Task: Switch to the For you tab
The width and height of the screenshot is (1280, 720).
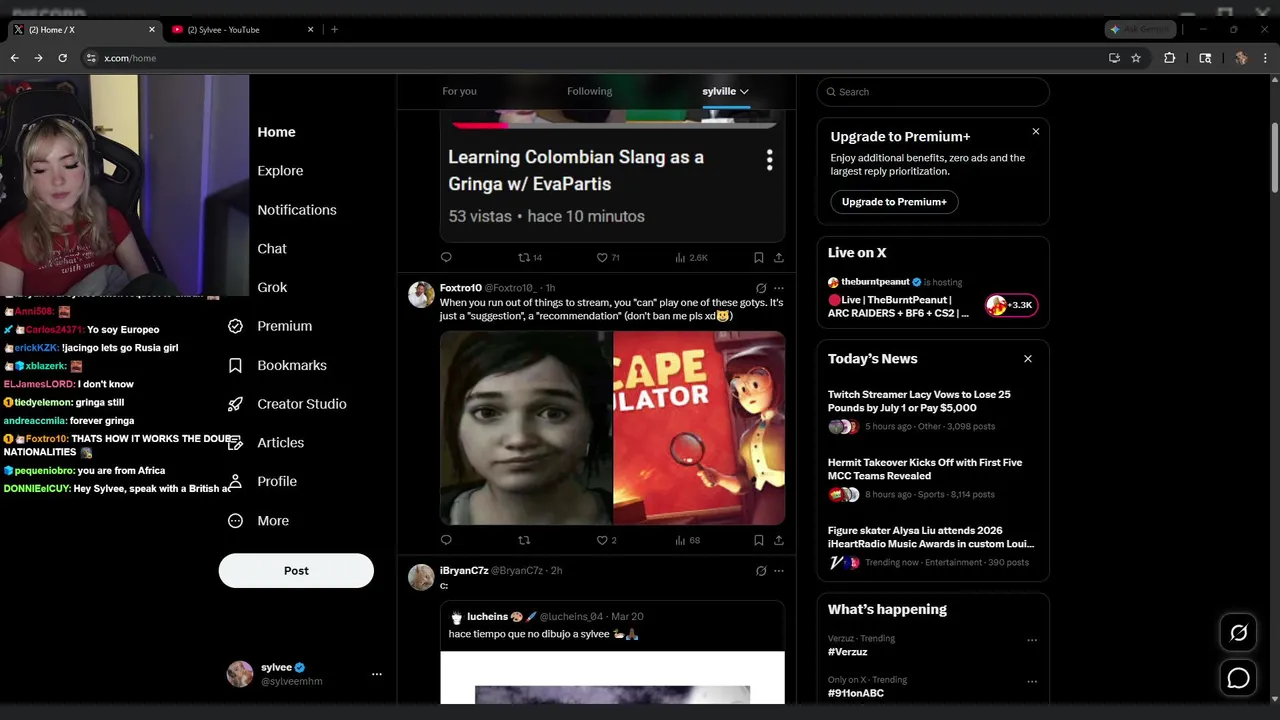Action: (x=459, y=91)
